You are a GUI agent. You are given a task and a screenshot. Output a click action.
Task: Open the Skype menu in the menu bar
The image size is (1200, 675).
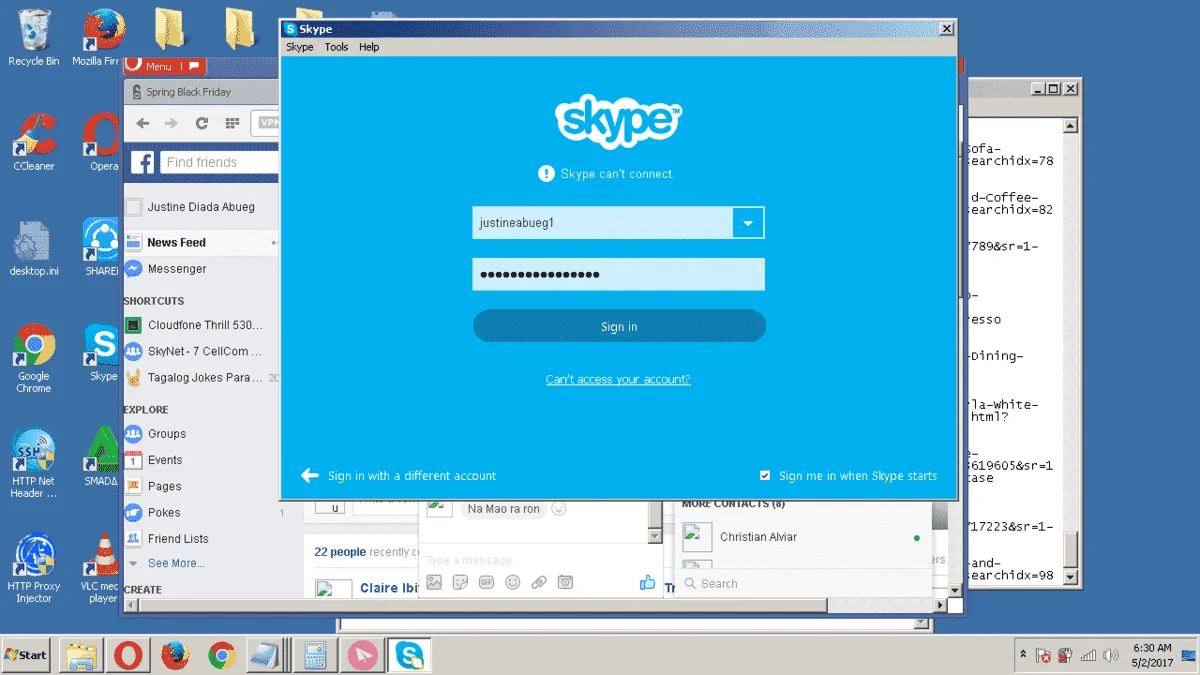(299, 47)
